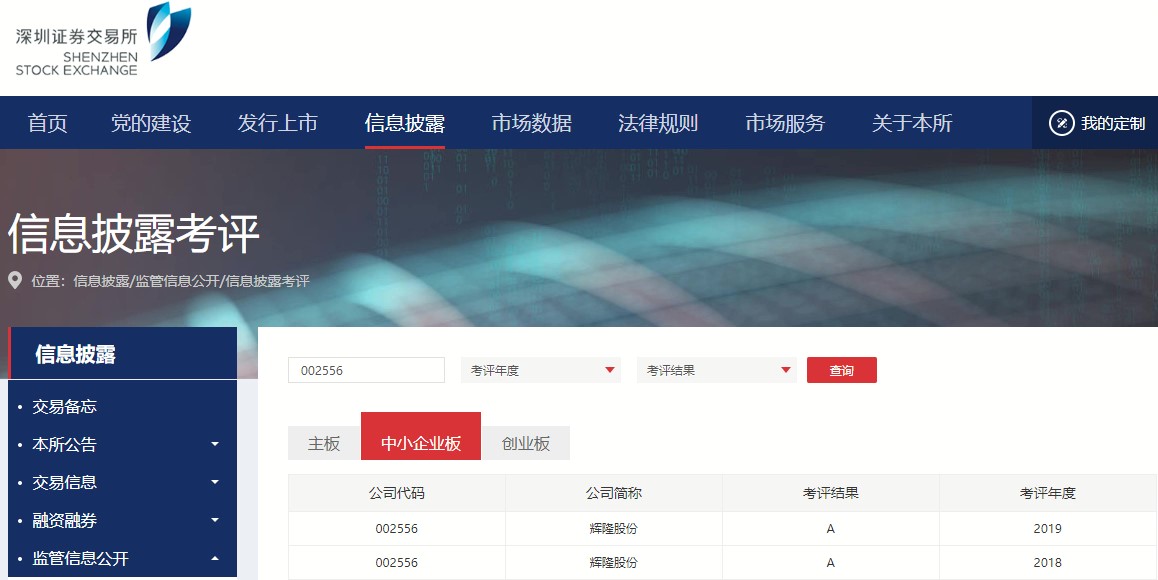Click 辉隆股份 in the 2018 row
The image size is (1158, 580).
pyautogui.click(x=614, y=563)
